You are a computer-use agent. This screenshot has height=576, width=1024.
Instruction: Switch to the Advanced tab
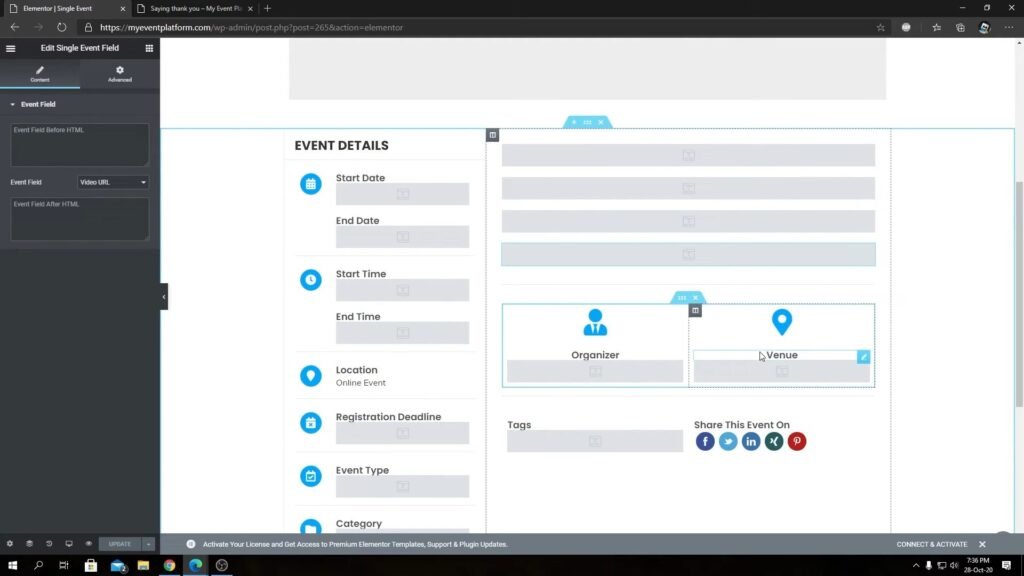(x=120, y=74)
